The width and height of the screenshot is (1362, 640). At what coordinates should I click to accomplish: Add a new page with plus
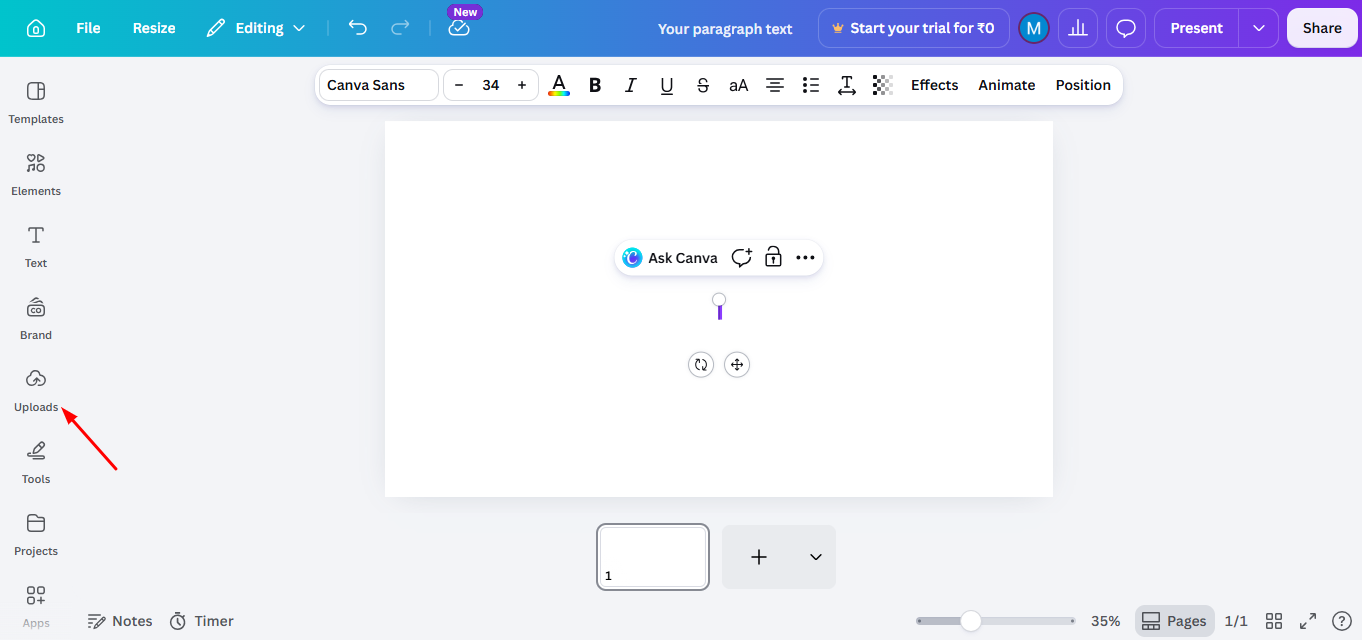[x=759, y=557]
